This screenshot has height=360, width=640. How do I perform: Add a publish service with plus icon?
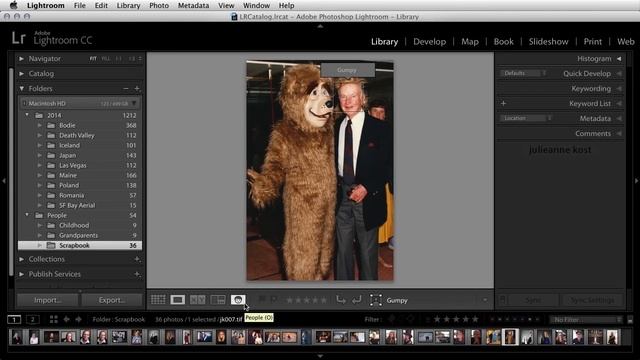[x=137, y=274]
